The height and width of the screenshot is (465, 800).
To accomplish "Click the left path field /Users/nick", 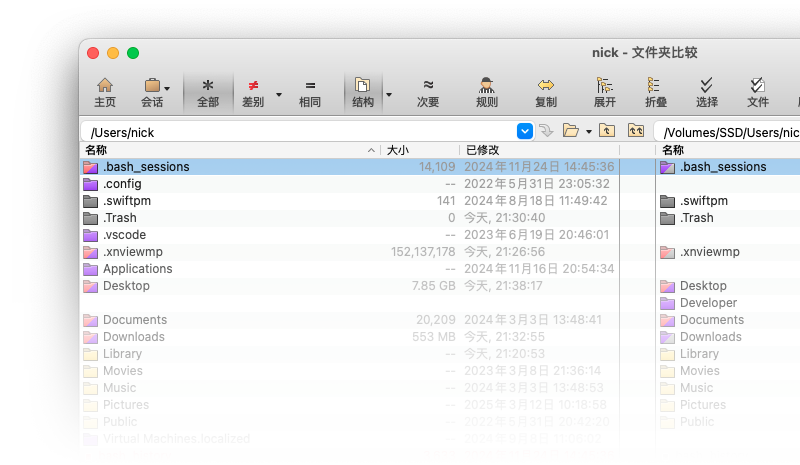I will (300, 132).
